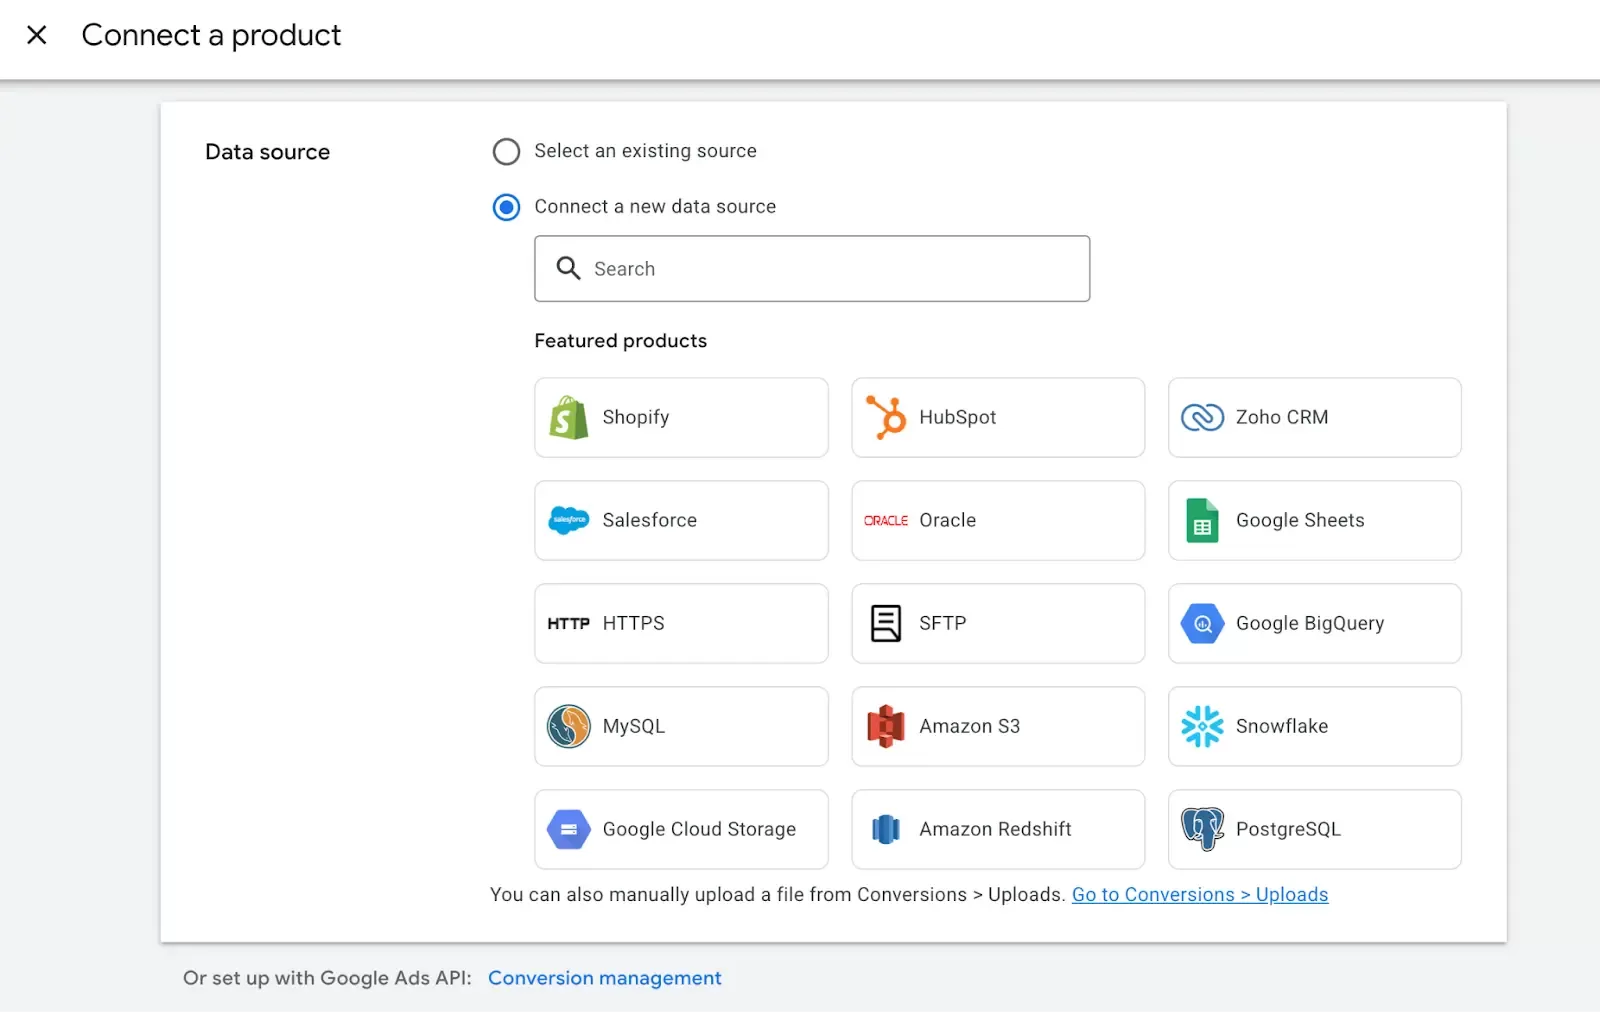The image size is (1600, 1012).
Task: Select the Oracle product label
Action: click(x=948, y=520)
